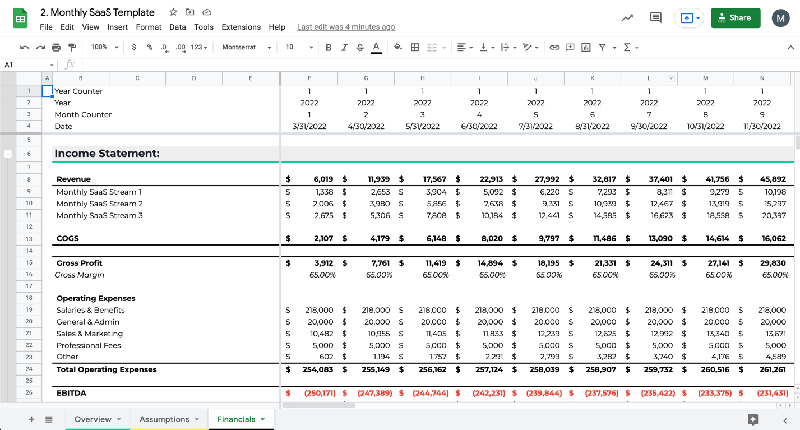Toggle italic text formatting

[343, 46]
